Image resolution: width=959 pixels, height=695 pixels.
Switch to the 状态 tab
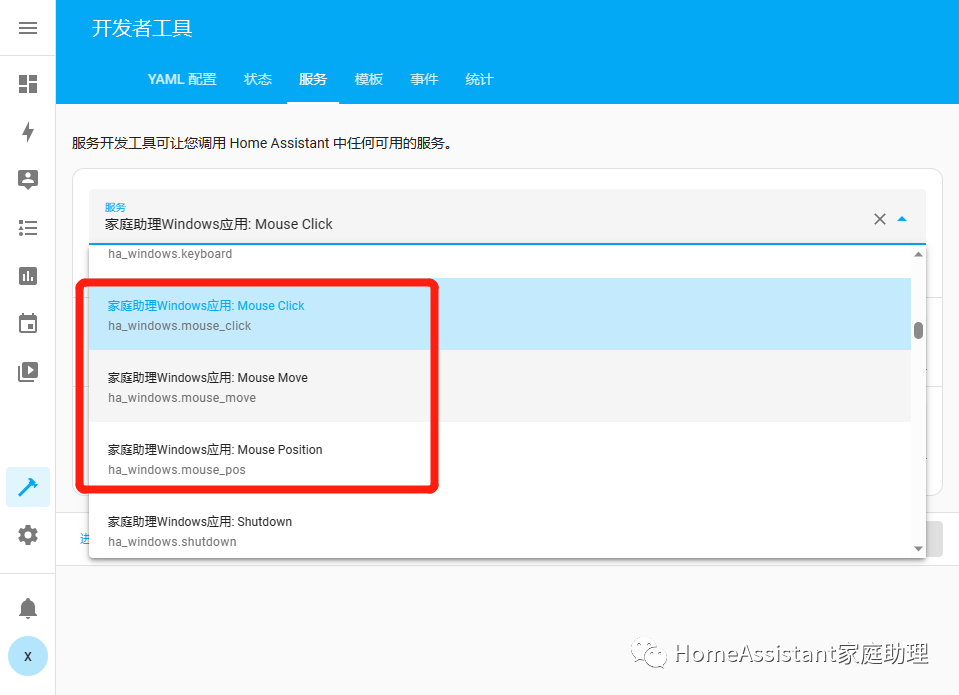click(x=257, y=80)
